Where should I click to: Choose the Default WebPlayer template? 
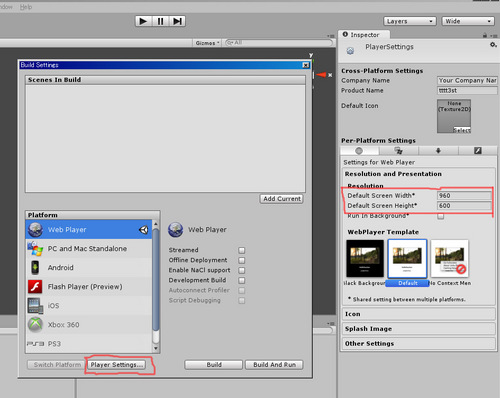tap(407, 259)
